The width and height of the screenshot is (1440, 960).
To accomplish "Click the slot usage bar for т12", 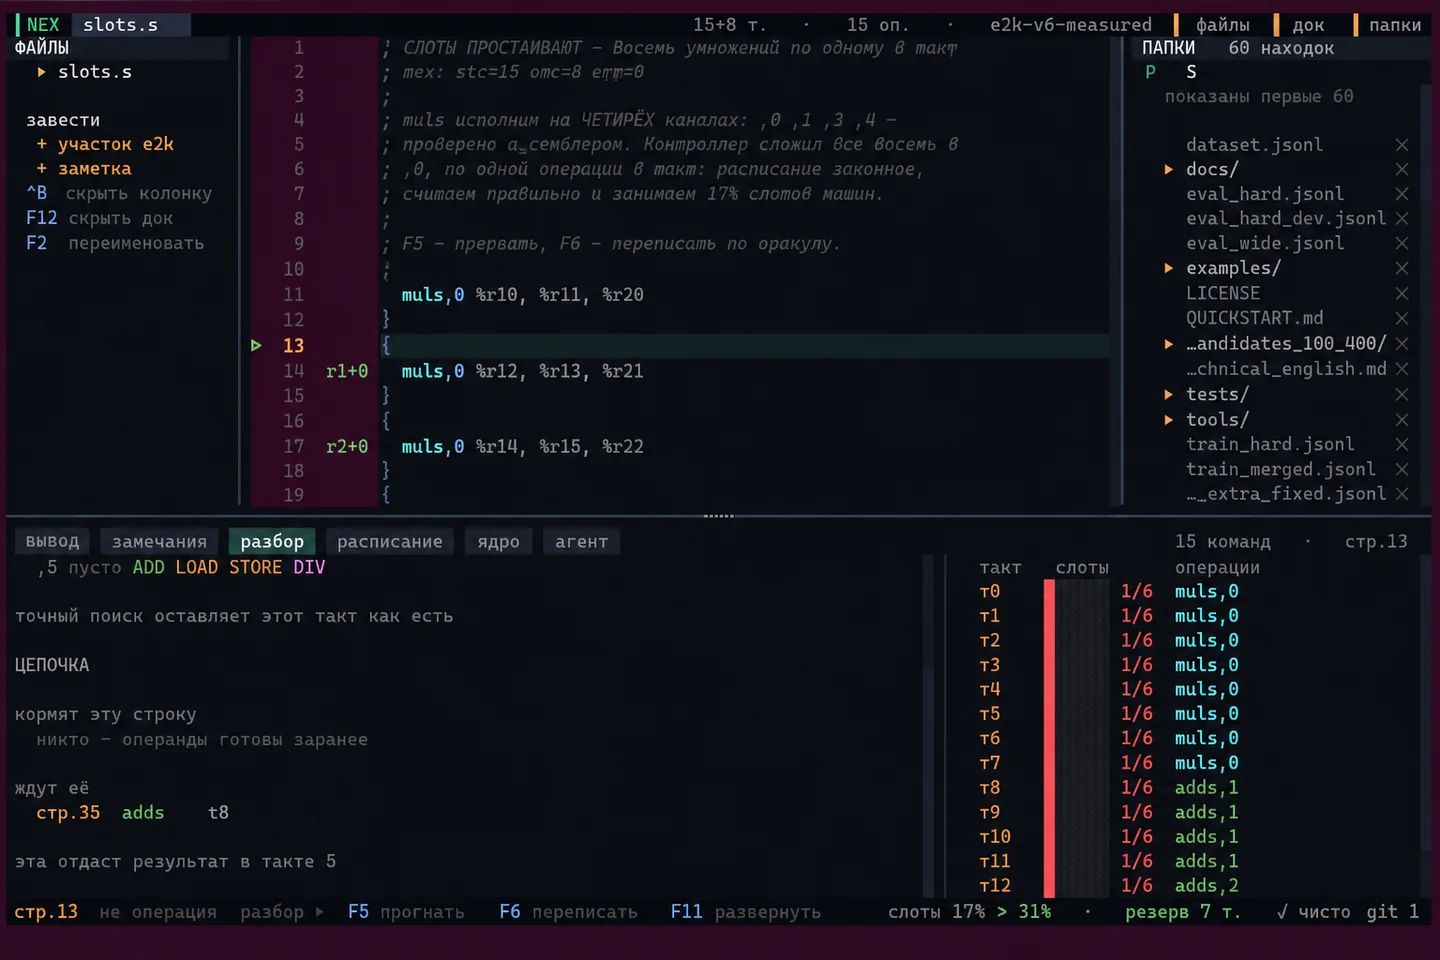I will [1076, 886].
